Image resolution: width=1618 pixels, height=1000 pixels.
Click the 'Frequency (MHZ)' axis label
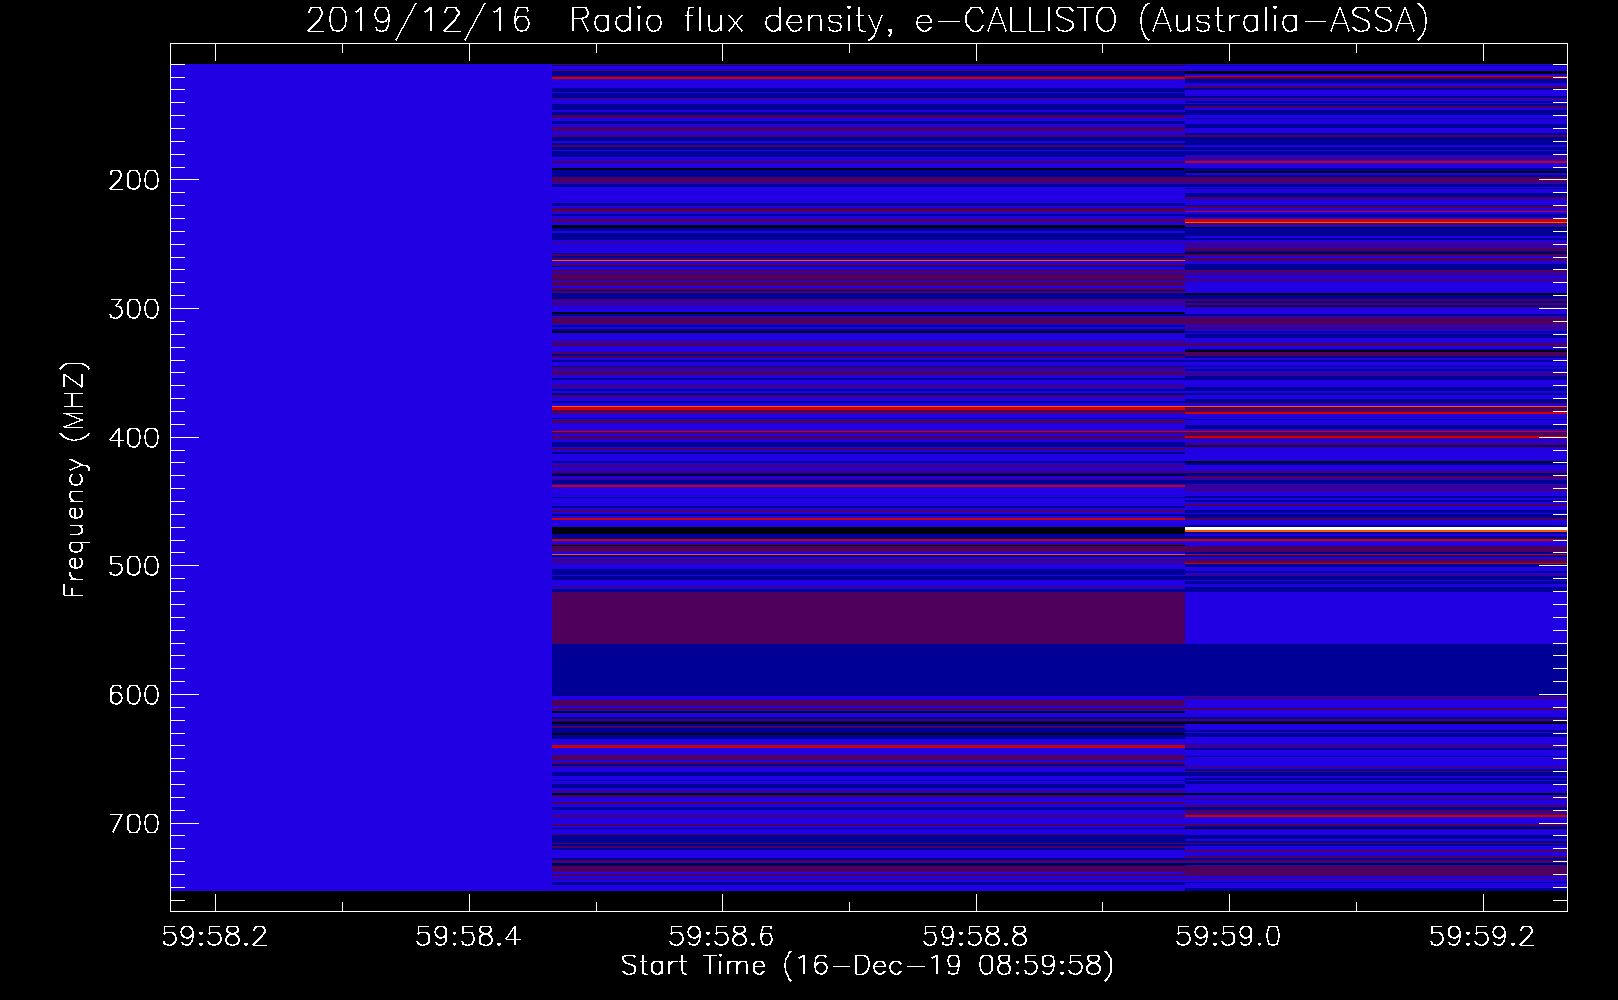(x=75, y=480)
